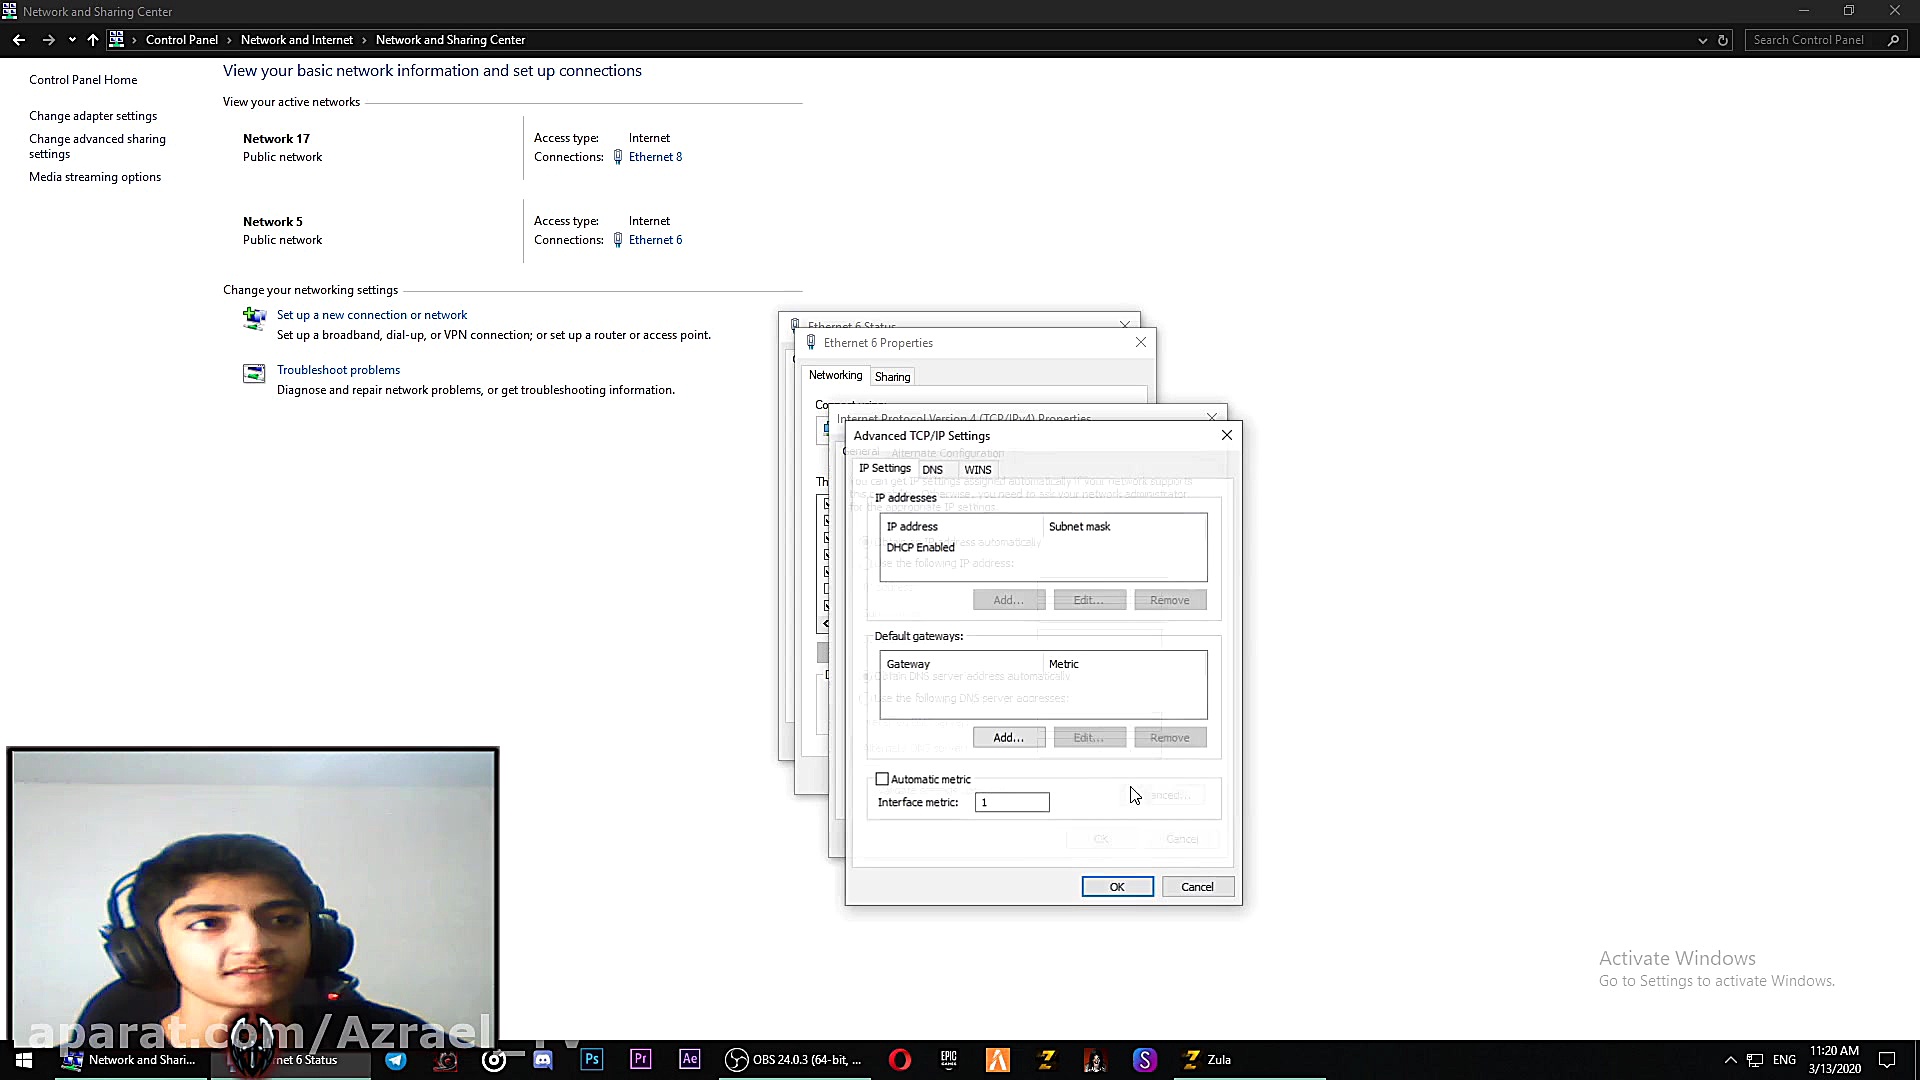Viewport: 1920px width, 1080px height.
Task: Open the Ethernet 8 connection link
Action: pyautogui.click(x=655, y=157)
